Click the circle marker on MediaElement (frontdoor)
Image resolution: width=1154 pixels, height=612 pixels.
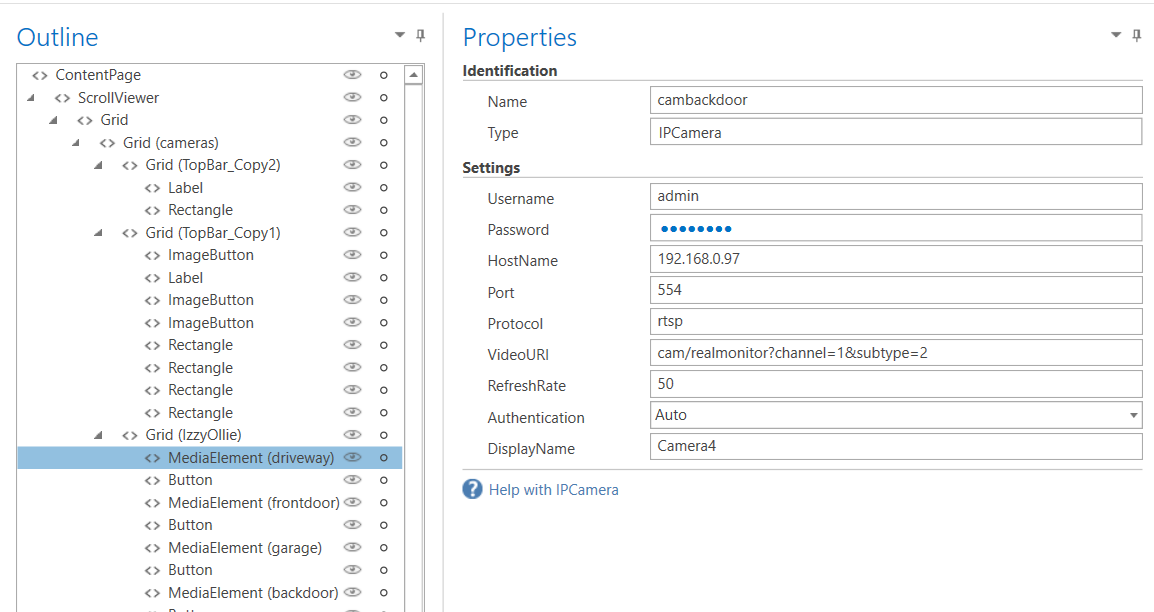[x=383, y=502]
